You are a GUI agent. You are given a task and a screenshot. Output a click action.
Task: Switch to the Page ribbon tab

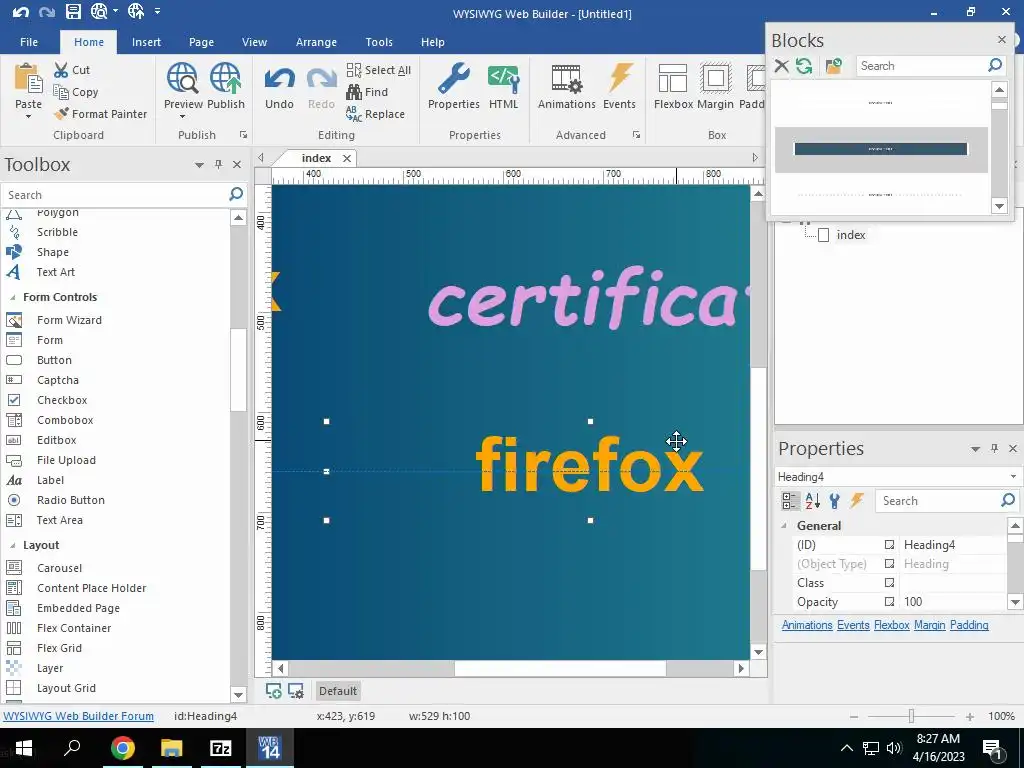201,42
